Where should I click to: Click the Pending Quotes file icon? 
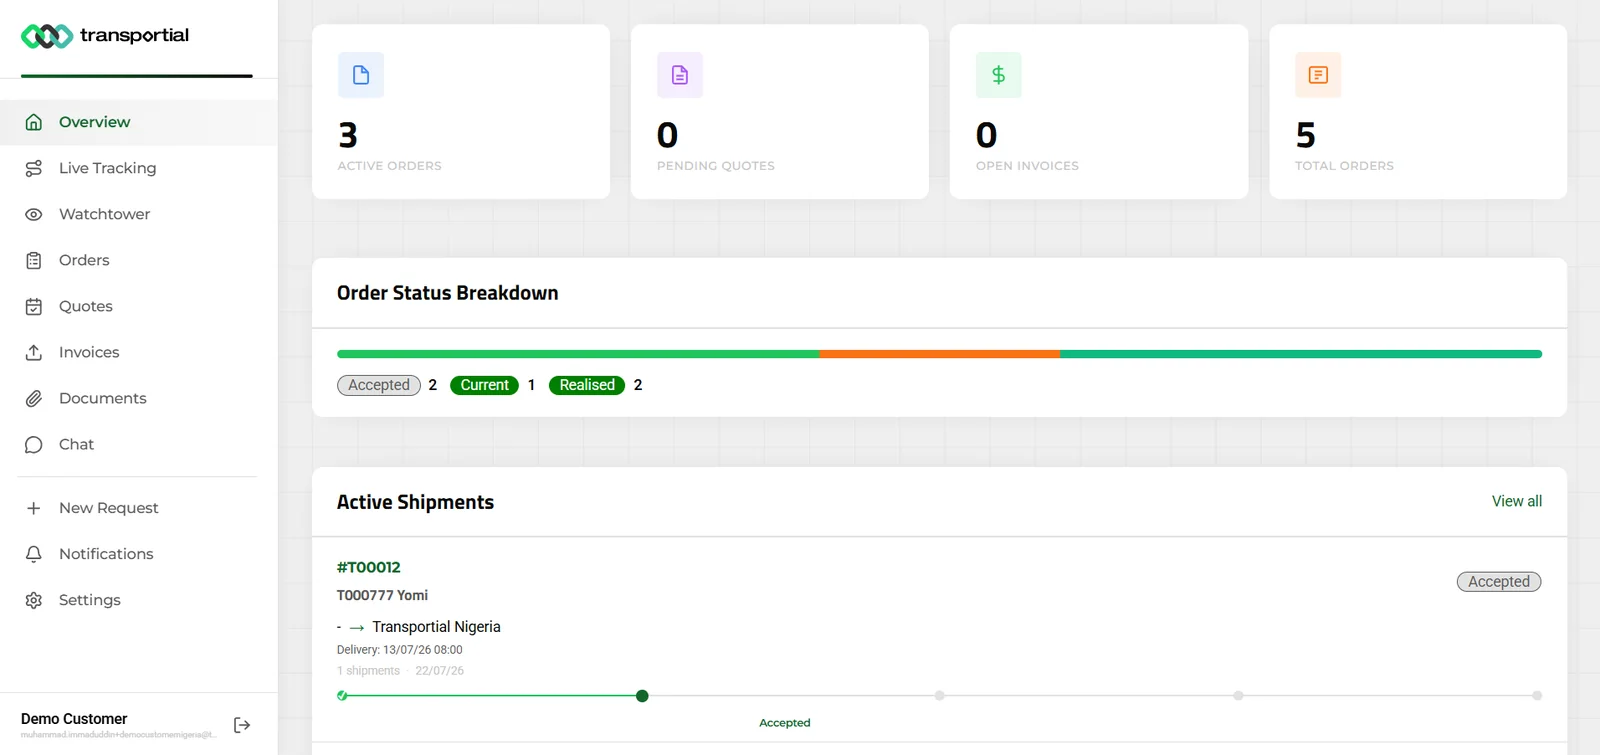(680, 75)
